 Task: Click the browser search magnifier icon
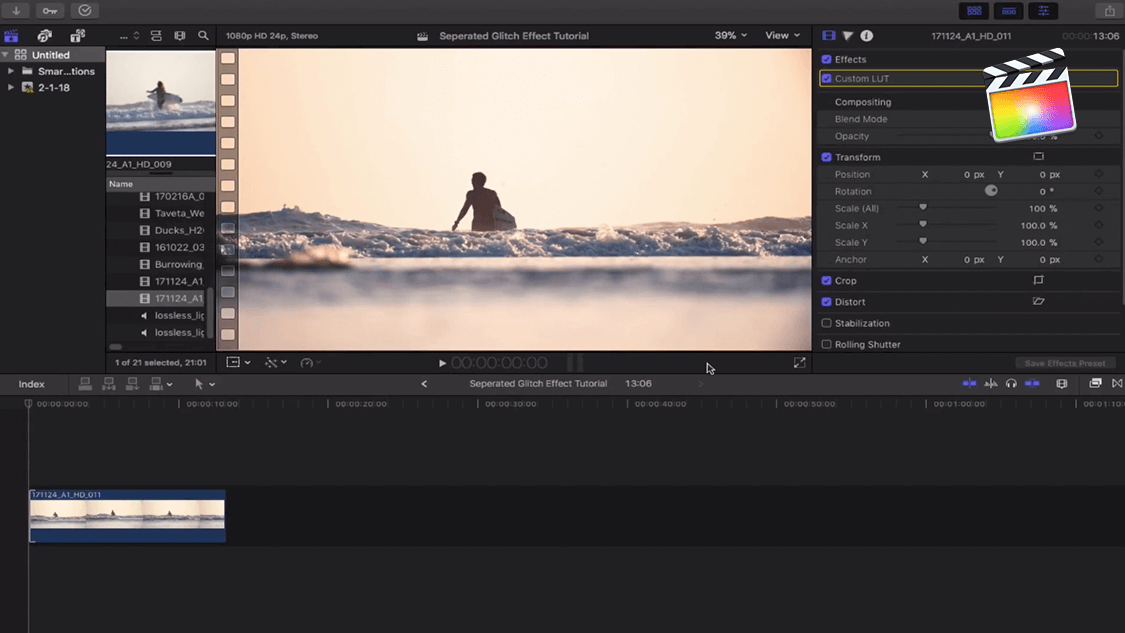[x=203, y=36]
